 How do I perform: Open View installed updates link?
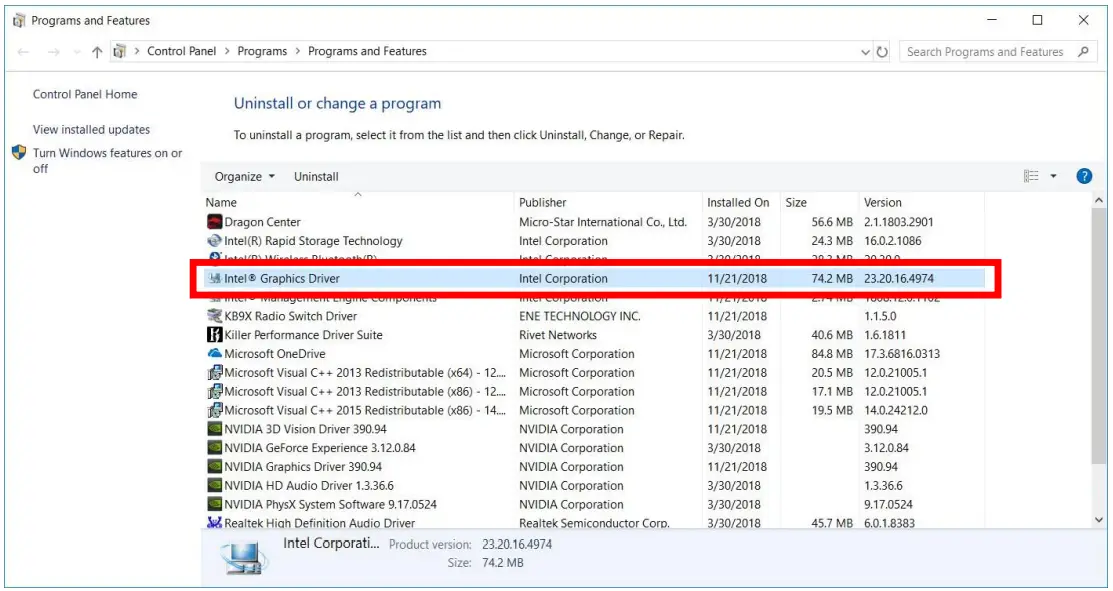[x=91, y=130]
